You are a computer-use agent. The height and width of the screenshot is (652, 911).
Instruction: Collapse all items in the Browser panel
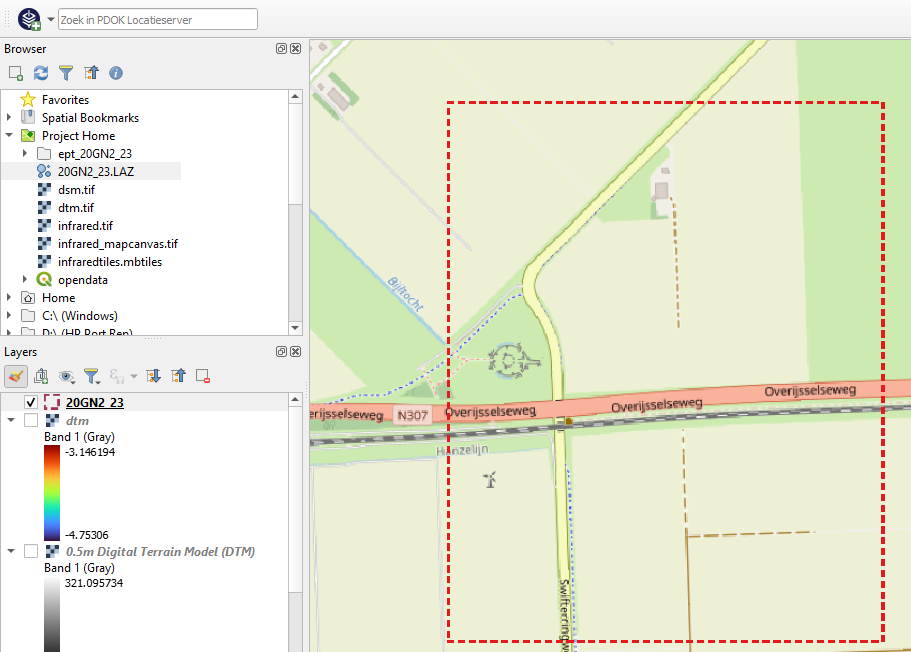point(91,73)
